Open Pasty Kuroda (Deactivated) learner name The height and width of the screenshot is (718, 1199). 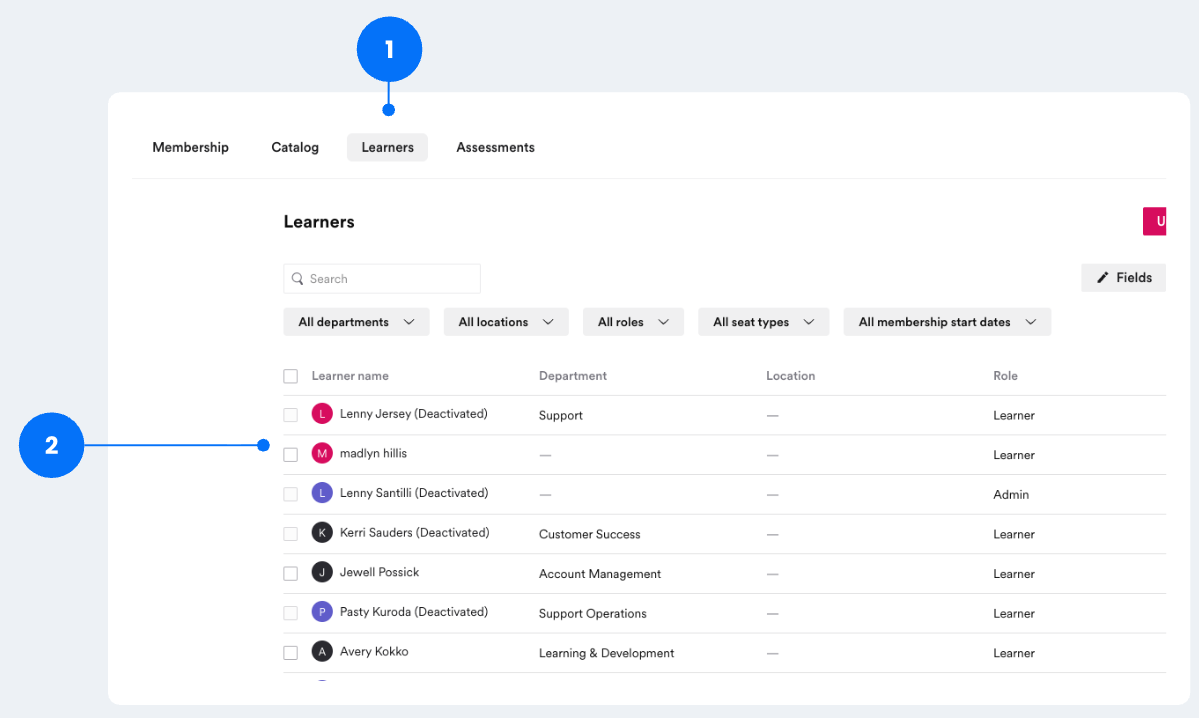pyautogui.click(x=414, y=612)
